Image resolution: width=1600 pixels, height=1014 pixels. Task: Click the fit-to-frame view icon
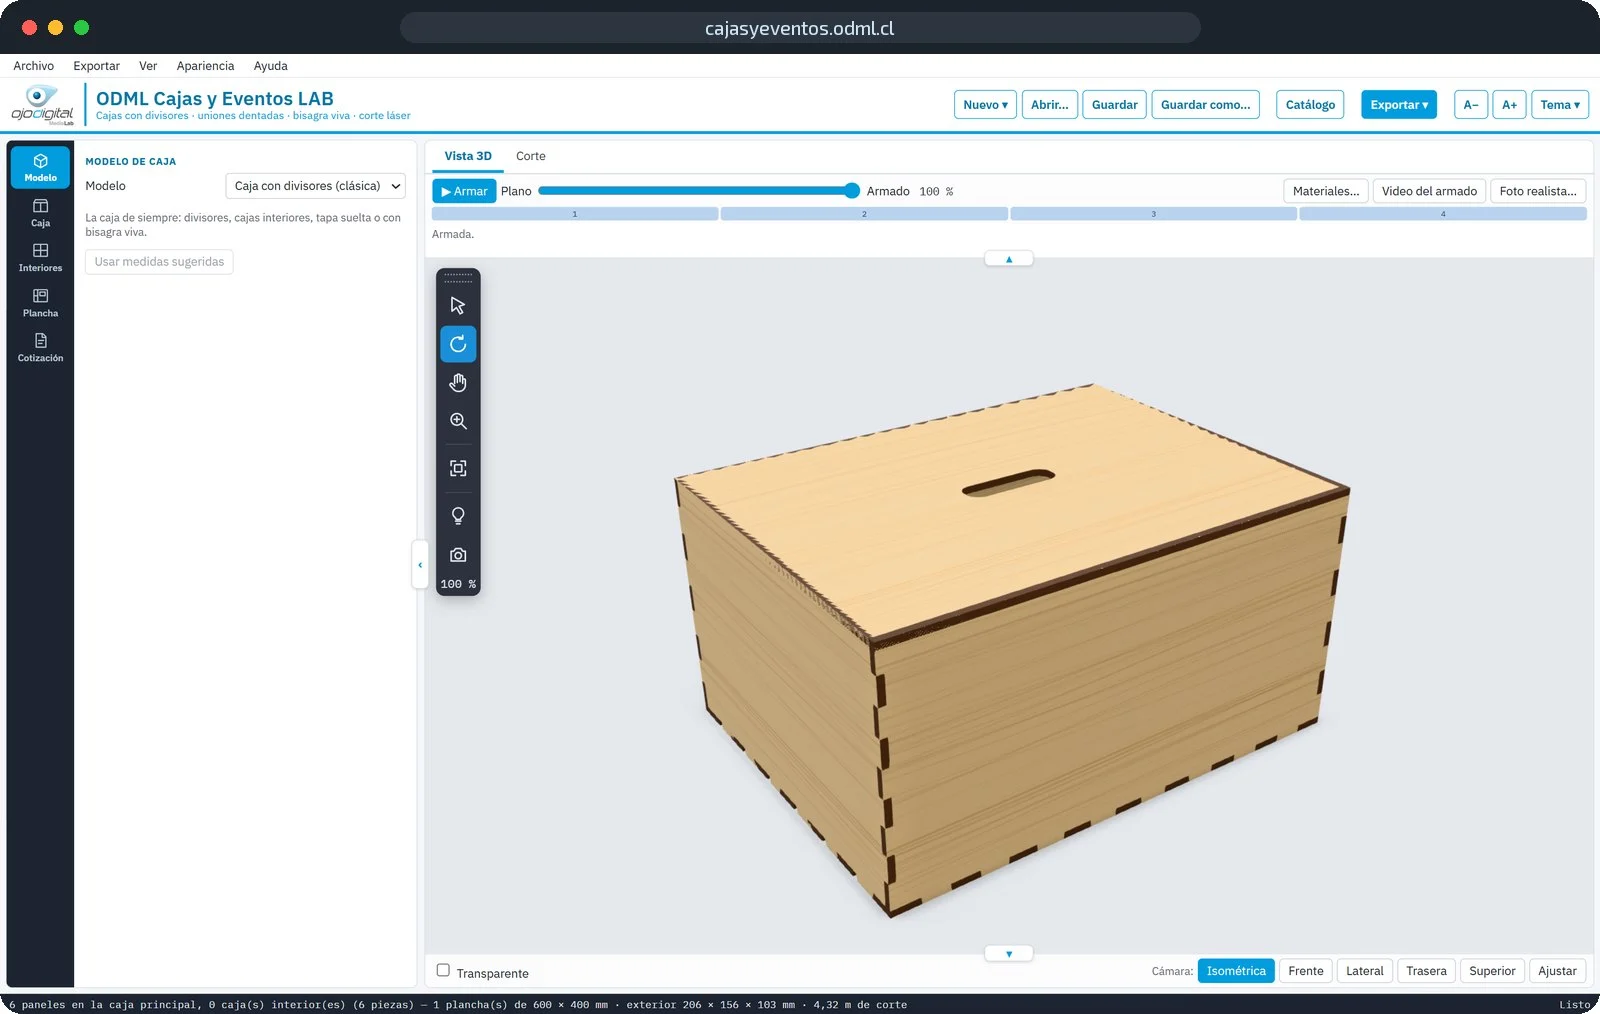click(x=458, y=468)
